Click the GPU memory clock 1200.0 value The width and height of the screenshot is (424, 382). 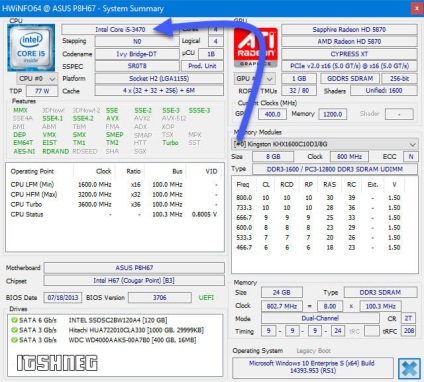(333, 114)
